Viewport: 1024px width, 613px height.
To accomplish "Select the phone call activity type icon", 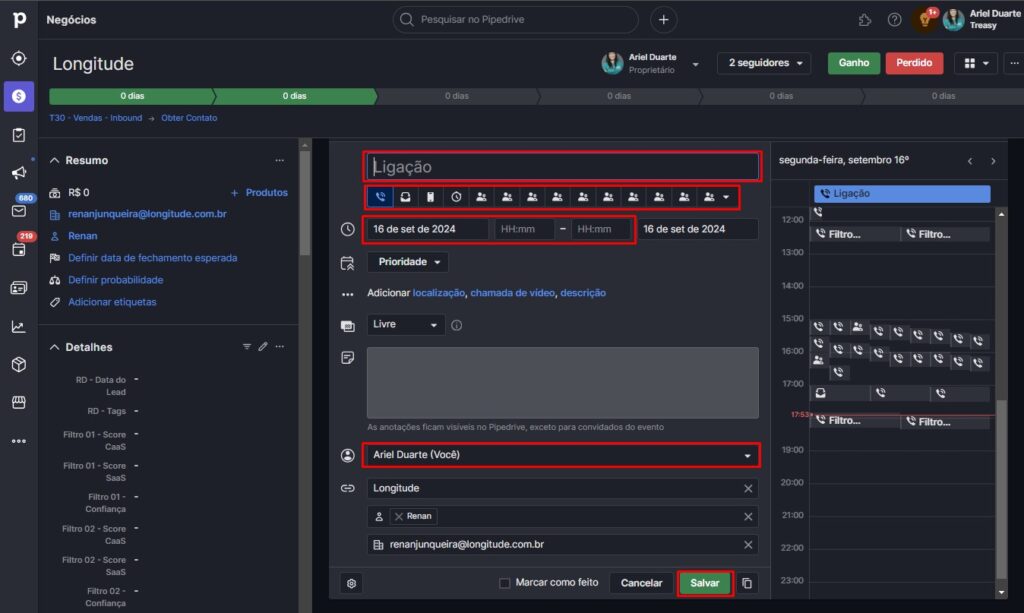I will click(x=380, y=197).
